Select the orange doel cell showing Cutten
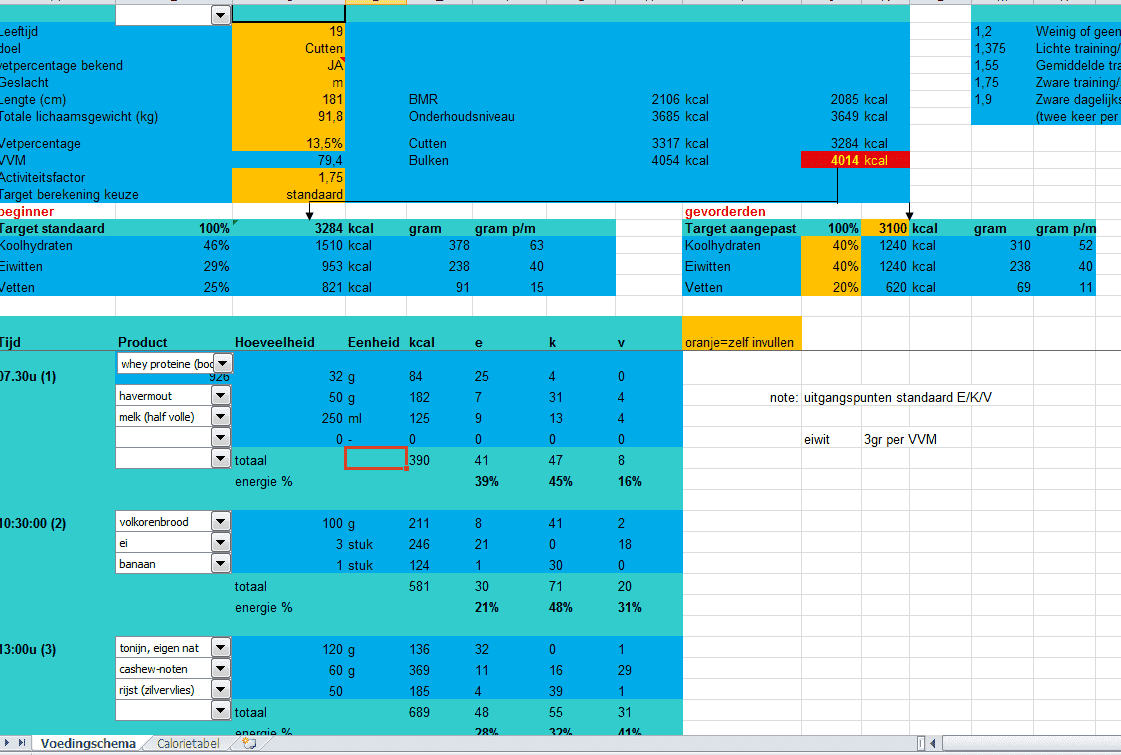The width and height of the screenshot is (1121, 755). tap(288, 48)
